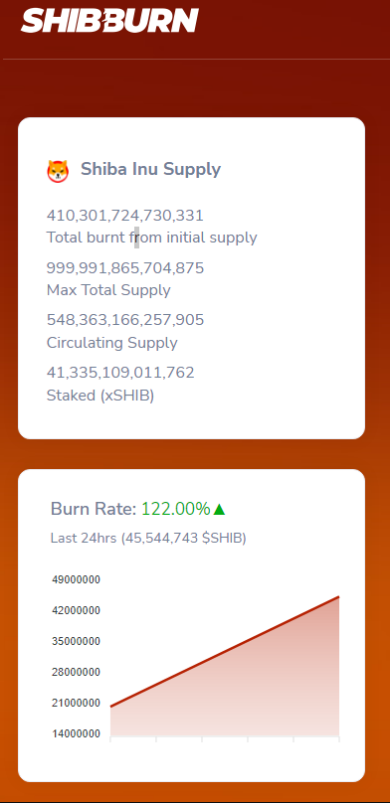This screenshot has height=803, width=390.
Task: Click the 49000000 y-axis label
Action: click(x=76, y=580)
